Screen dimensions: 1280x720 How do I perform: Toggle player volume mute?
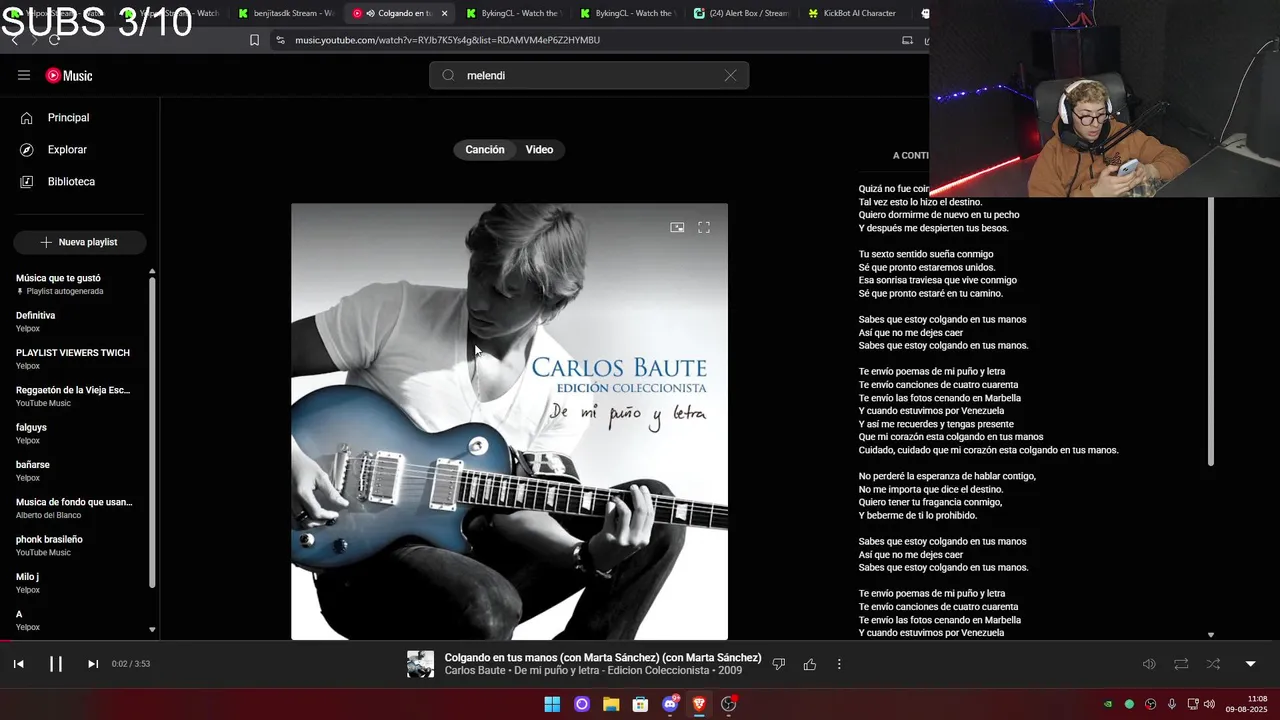click(x=1149, y=664)
